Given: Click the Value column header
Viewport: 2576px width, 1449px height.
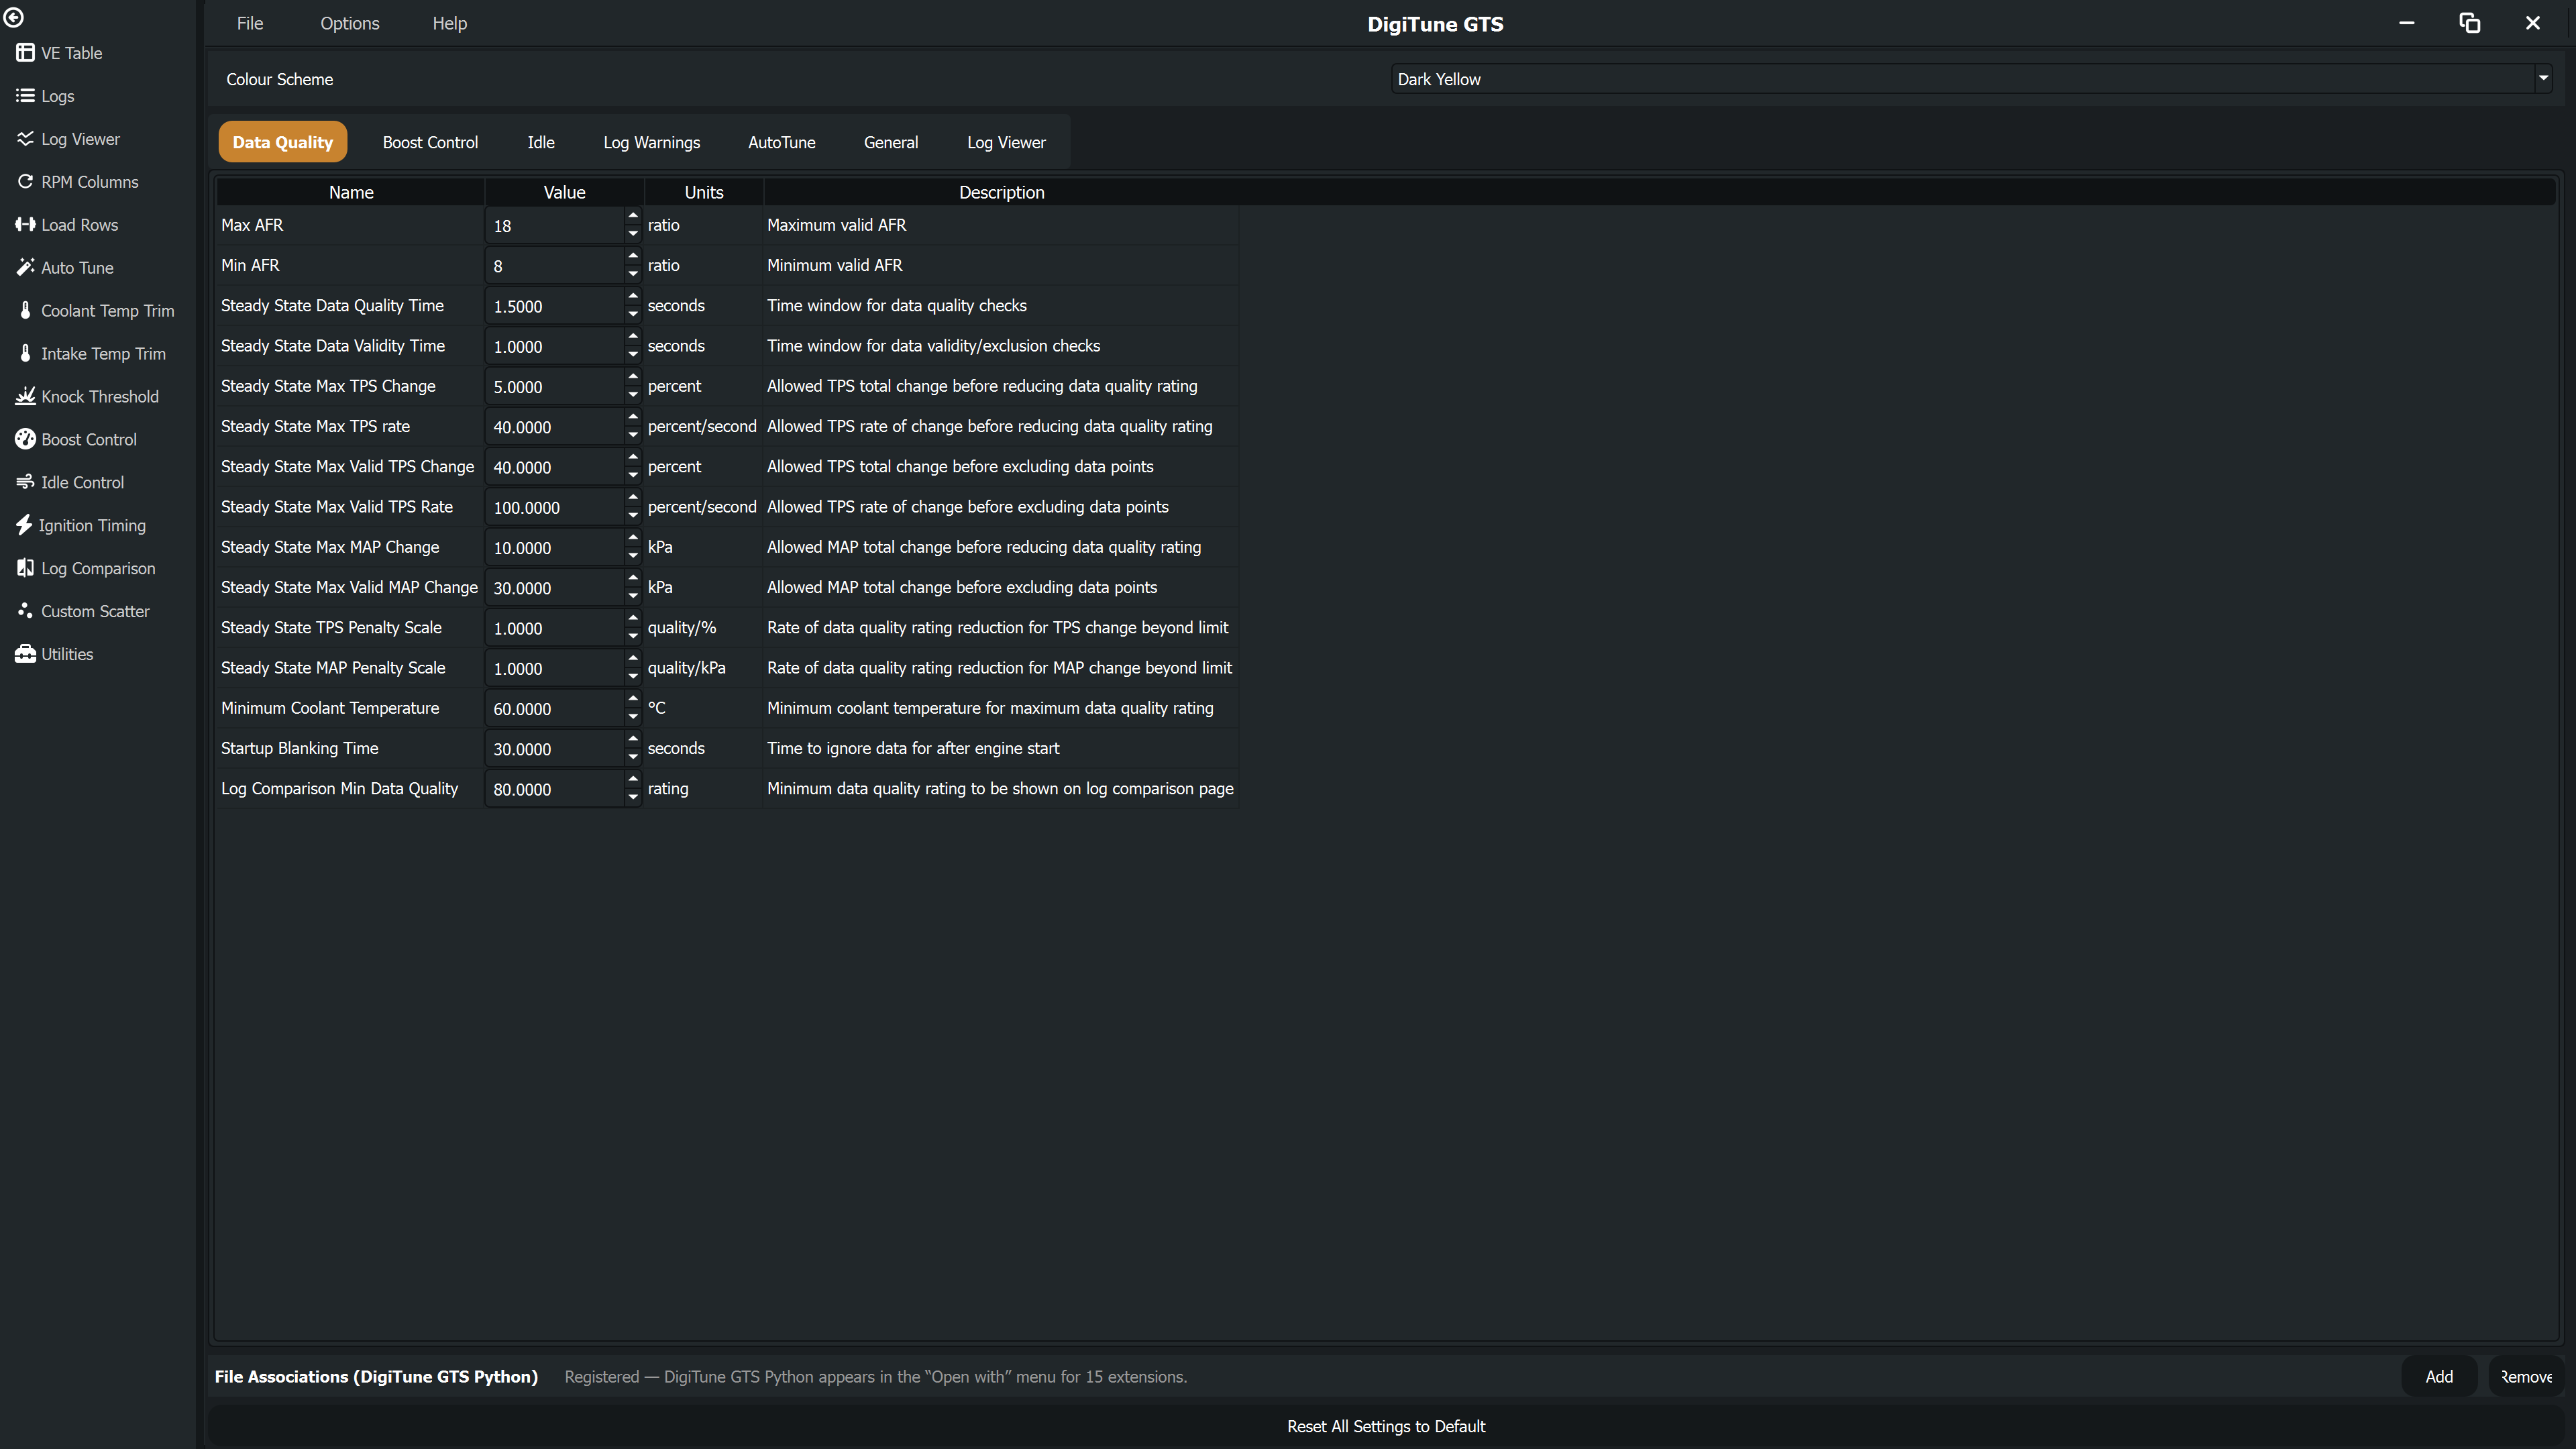Looking at the screenshot, I should (564, 192).
